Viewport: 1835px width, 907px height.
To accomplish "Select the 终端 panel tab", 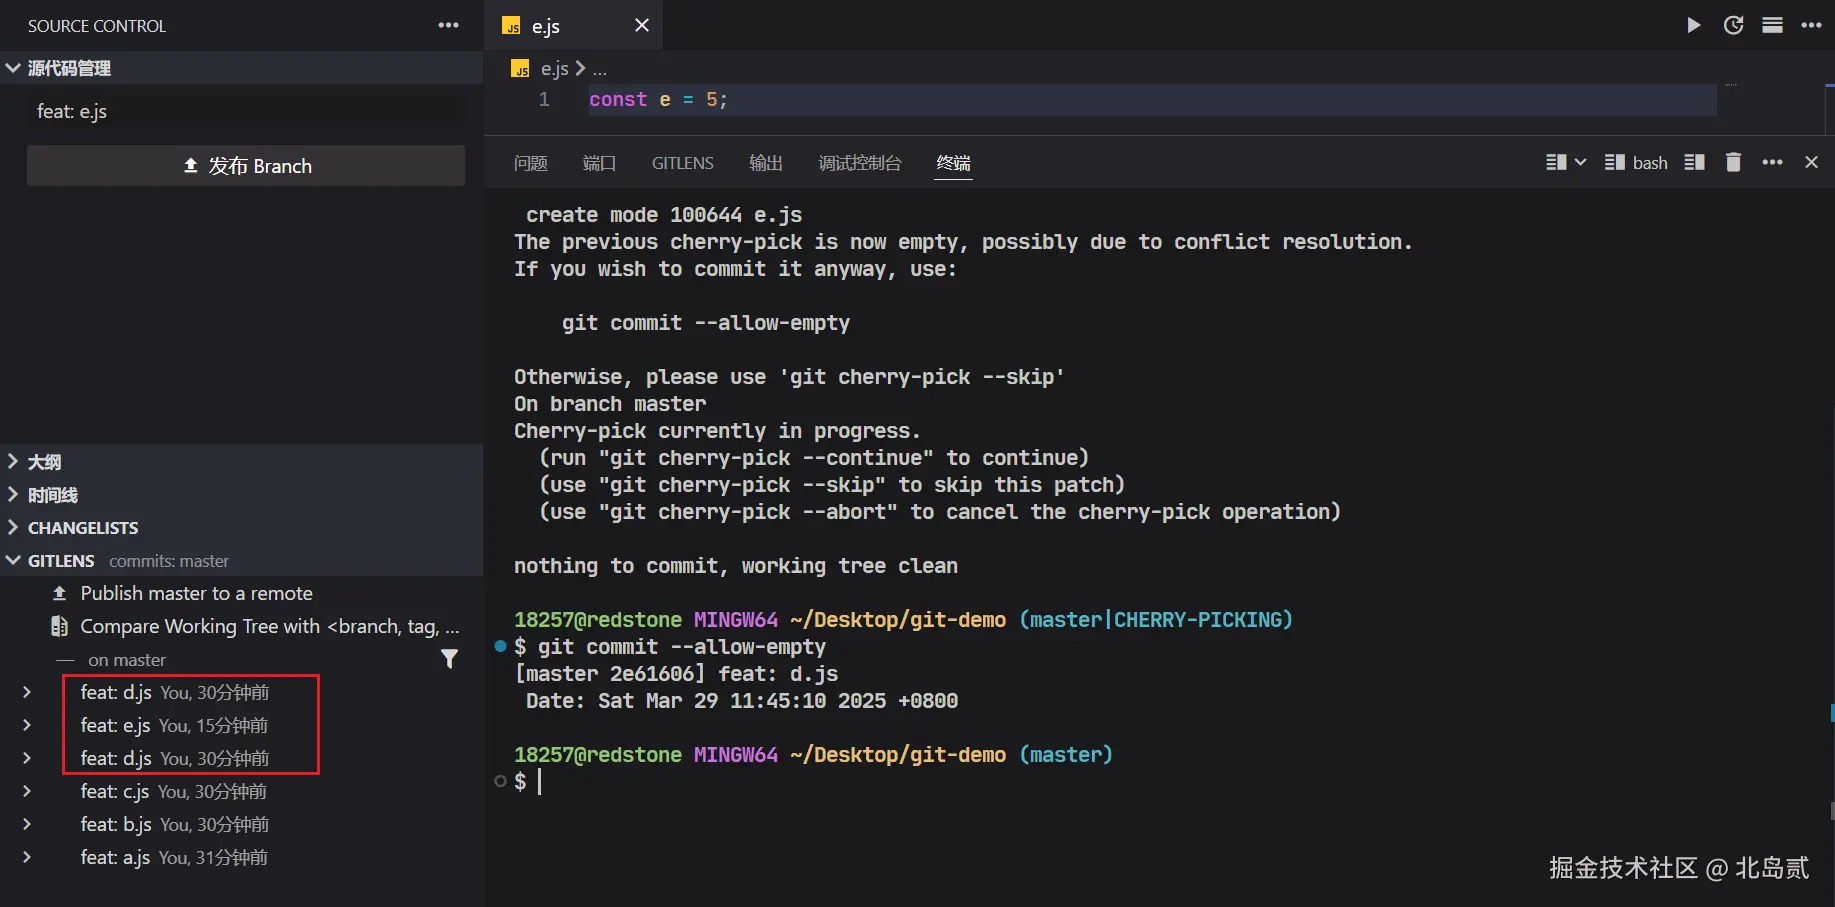I will (953, 163).
